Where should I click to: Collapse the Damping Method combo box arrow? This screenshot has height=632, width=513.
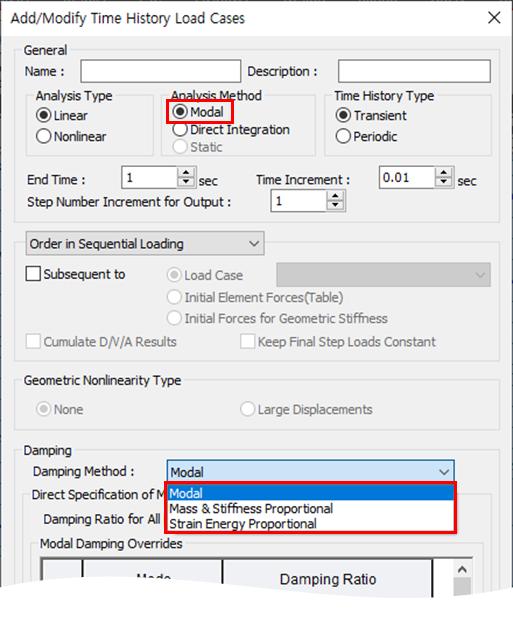pos(444,472)
